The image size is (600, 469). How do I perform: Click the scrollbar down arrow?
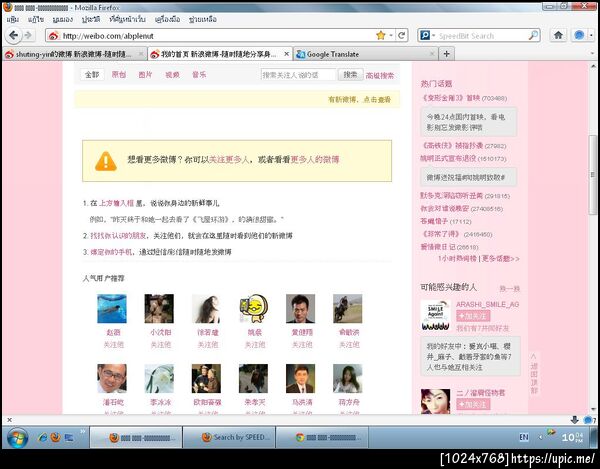(593, 409)
